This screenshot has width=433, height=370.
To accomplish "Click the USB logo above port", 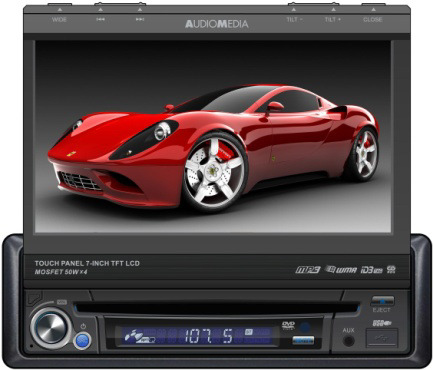I will pos(382,323).
